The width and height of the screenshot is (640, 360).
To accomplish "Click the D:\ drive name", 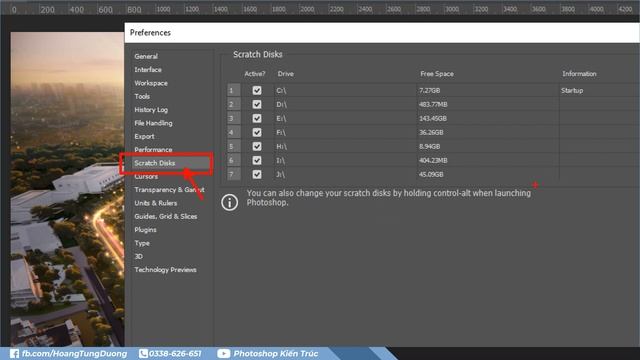I will pyautogui.click(x=281, y=104).
